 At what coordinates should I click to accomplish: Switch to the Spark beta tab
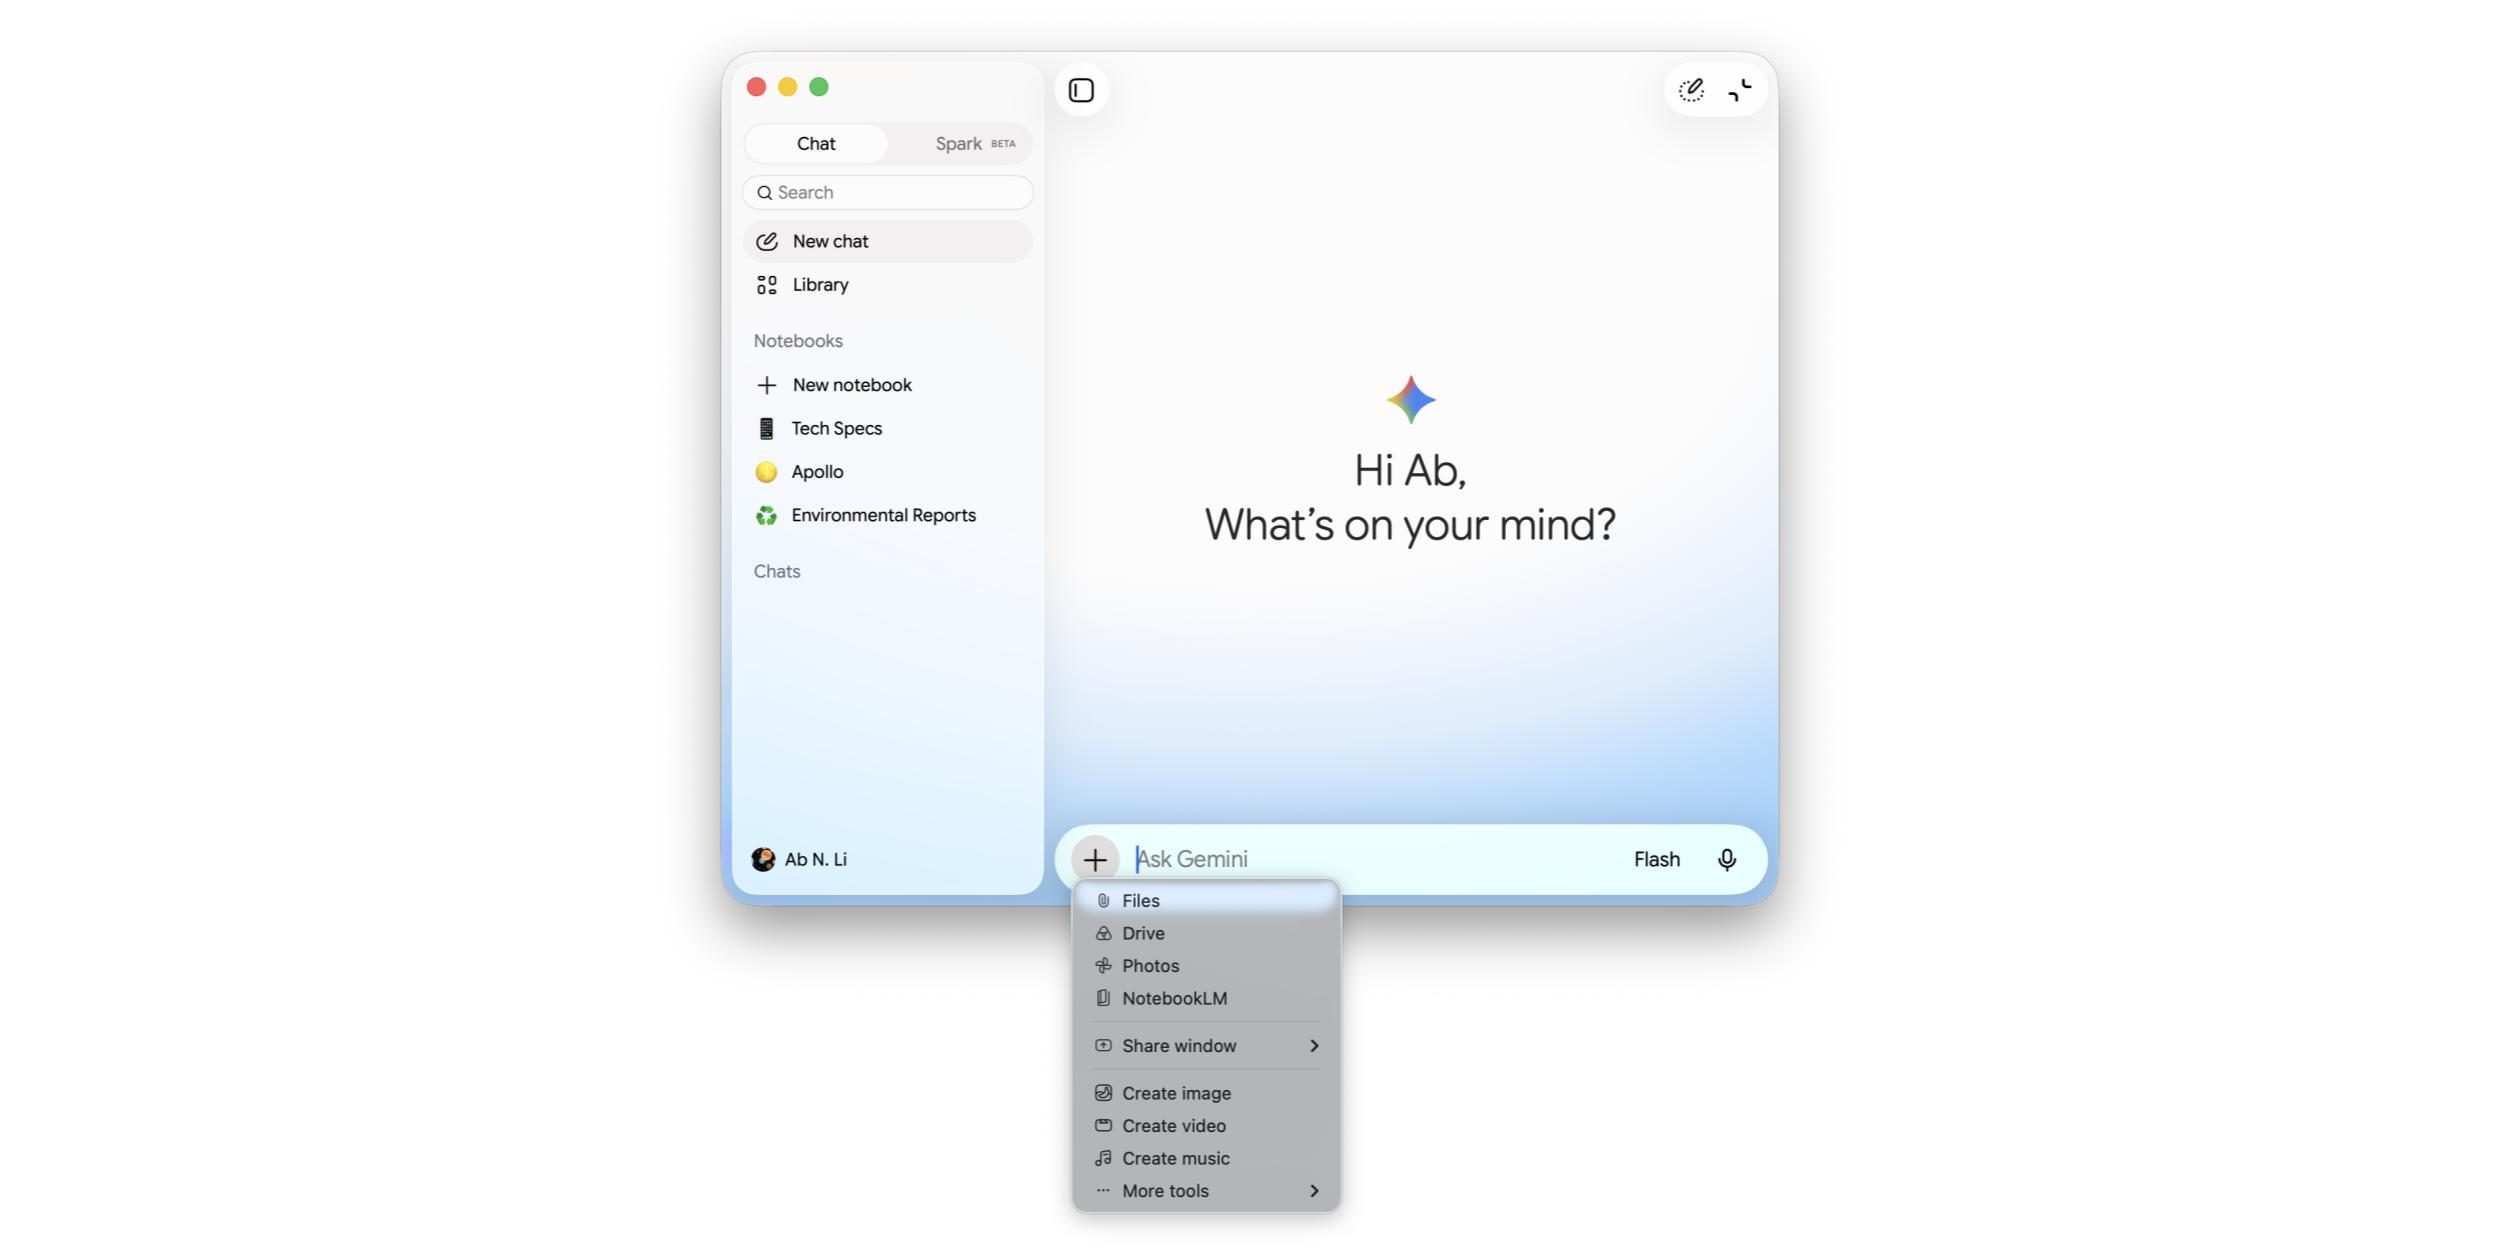[975, 144]
